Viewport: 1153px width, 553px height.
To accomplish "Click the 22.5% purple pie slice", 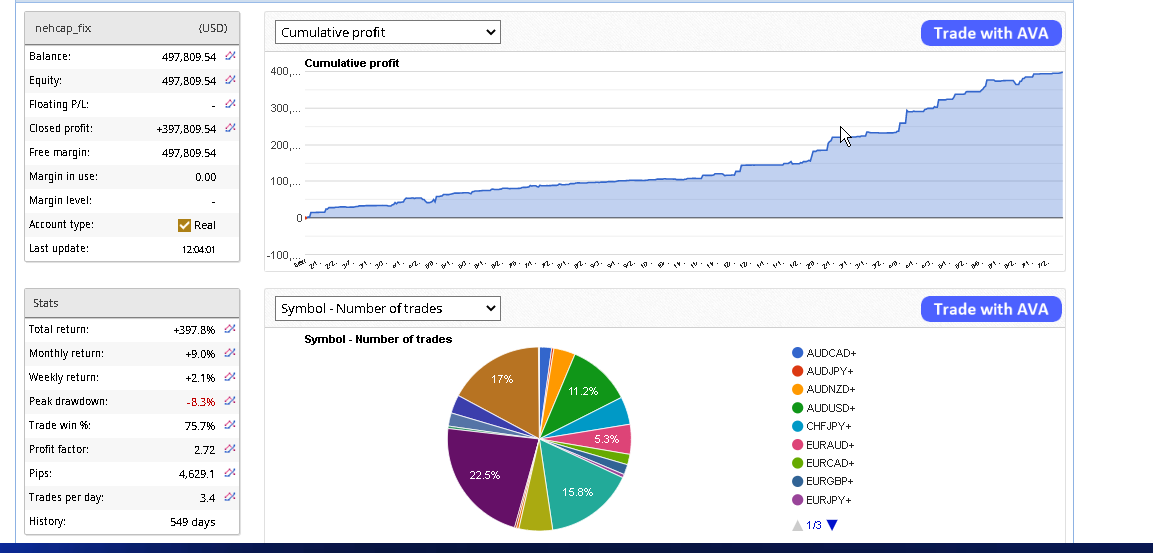I will click(x=485, y=476).
